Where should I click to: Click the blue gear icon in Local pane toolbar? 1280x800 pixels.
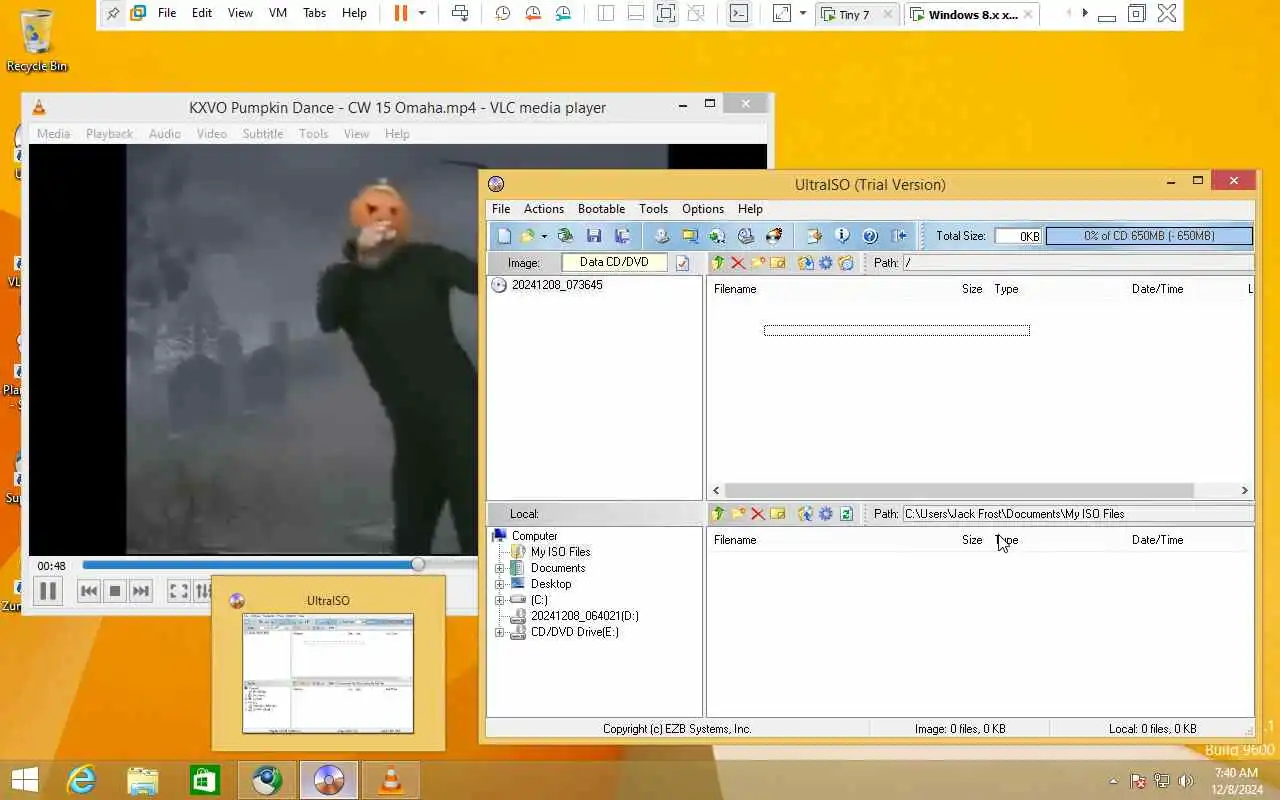[826, 514]
